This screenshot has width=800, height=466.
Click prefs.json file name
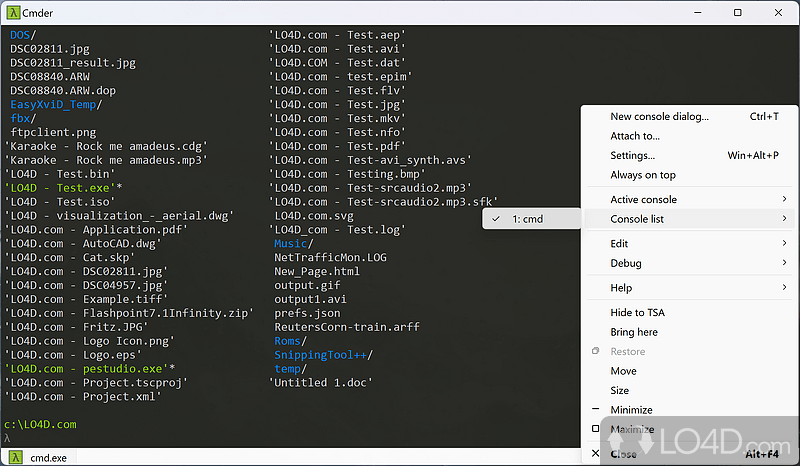coord(307,313)
